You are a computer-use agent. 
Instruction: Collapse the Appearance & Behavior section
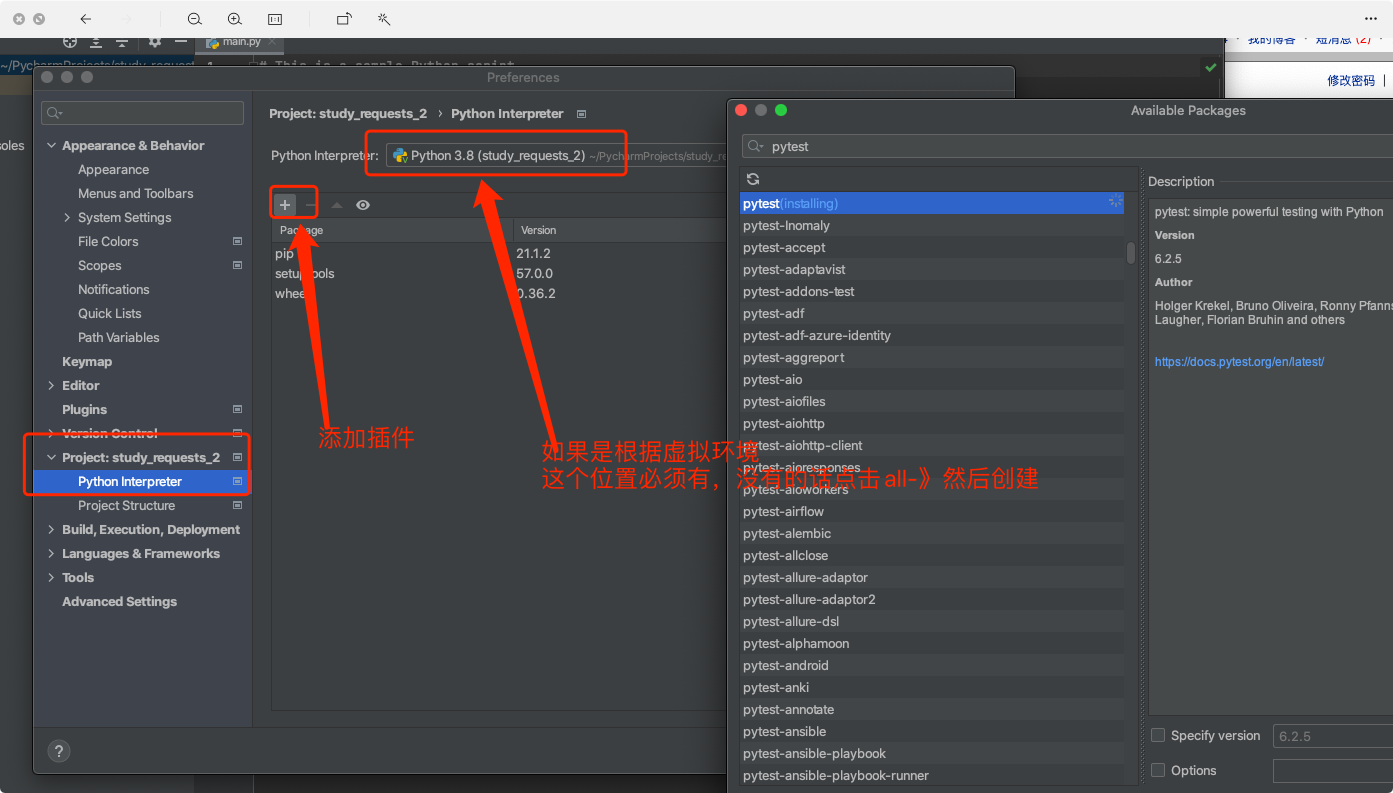(x=52, y=145)
